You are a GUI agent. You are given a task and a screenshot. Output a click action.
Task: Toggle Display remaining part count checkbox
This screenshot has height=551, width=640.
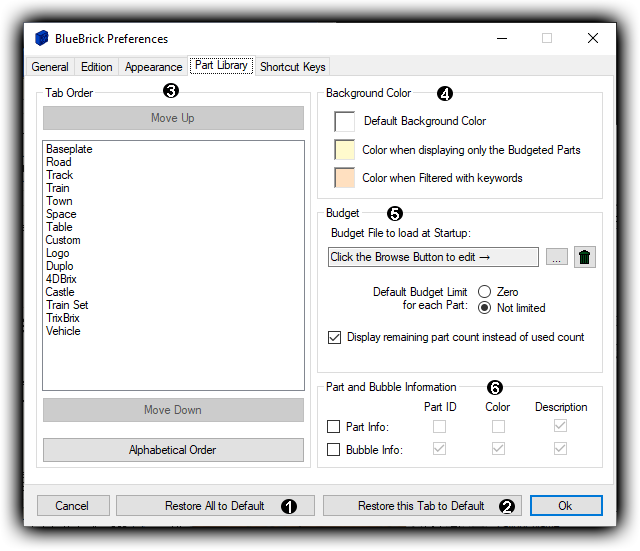click(x=334, y=337)
